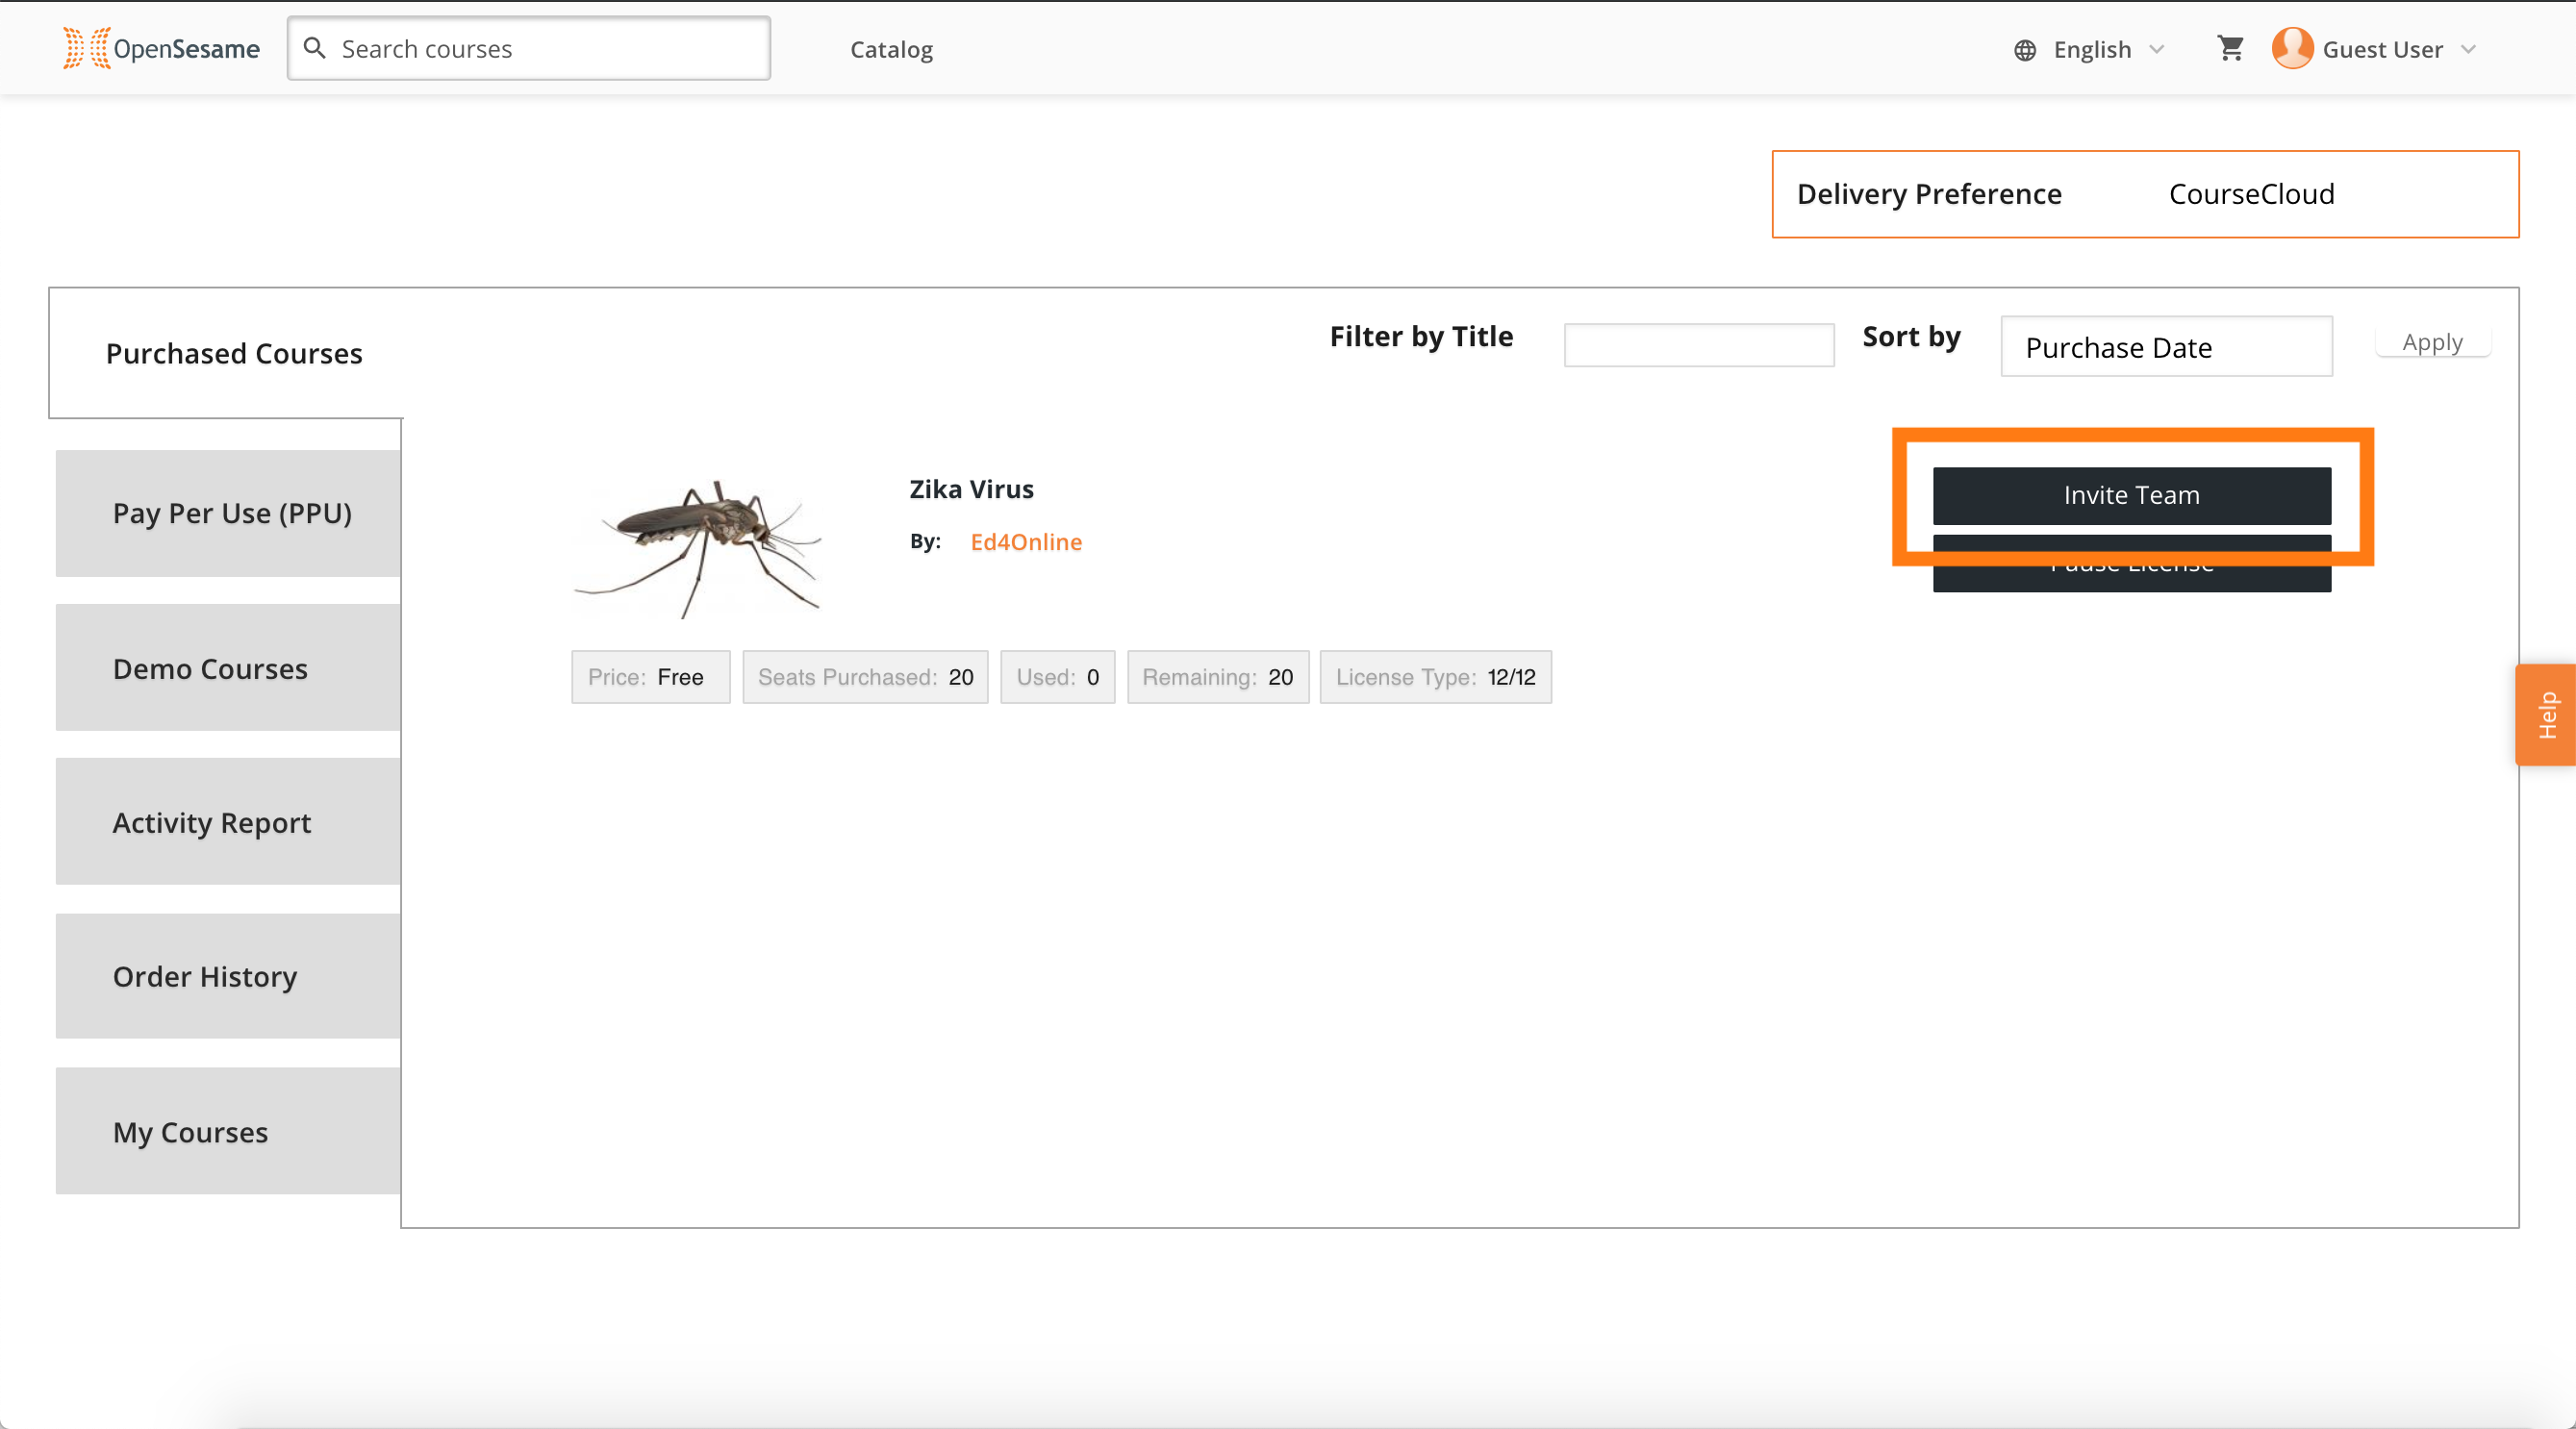The width and height of the screenshot is (2576, 1429).
Task: Click the Apply filter button
Action: (x=2432, y=342)
